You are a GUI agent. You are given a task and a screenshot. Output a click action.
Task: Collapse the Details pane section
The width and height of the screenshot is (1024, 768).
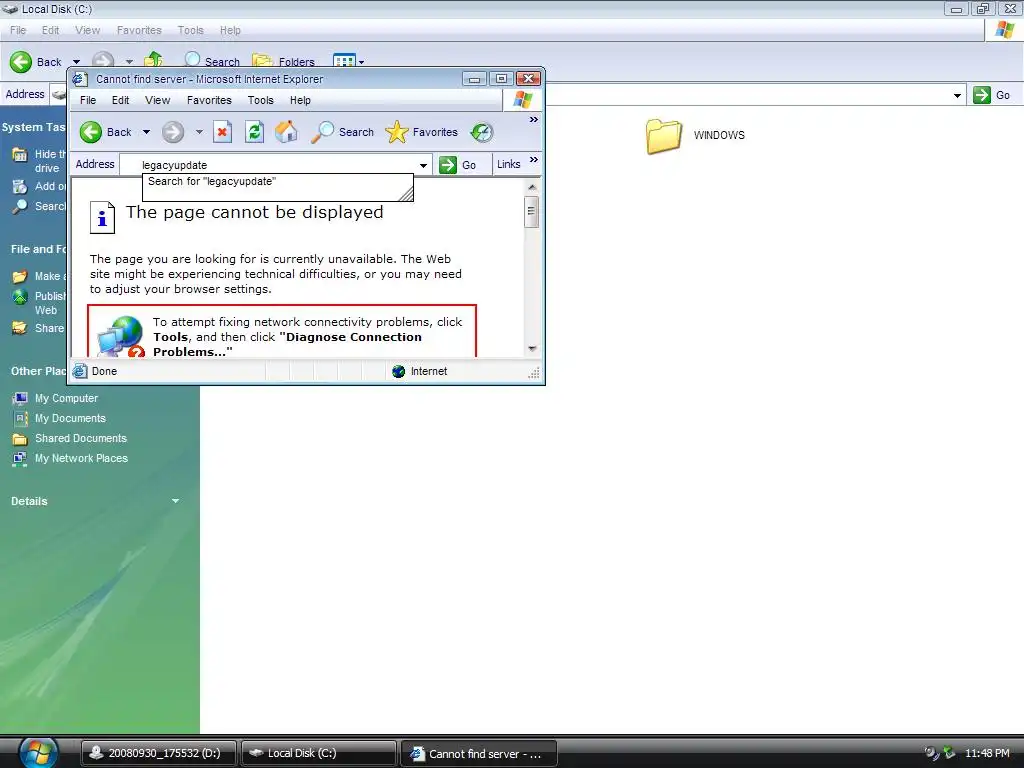[175, 501]
